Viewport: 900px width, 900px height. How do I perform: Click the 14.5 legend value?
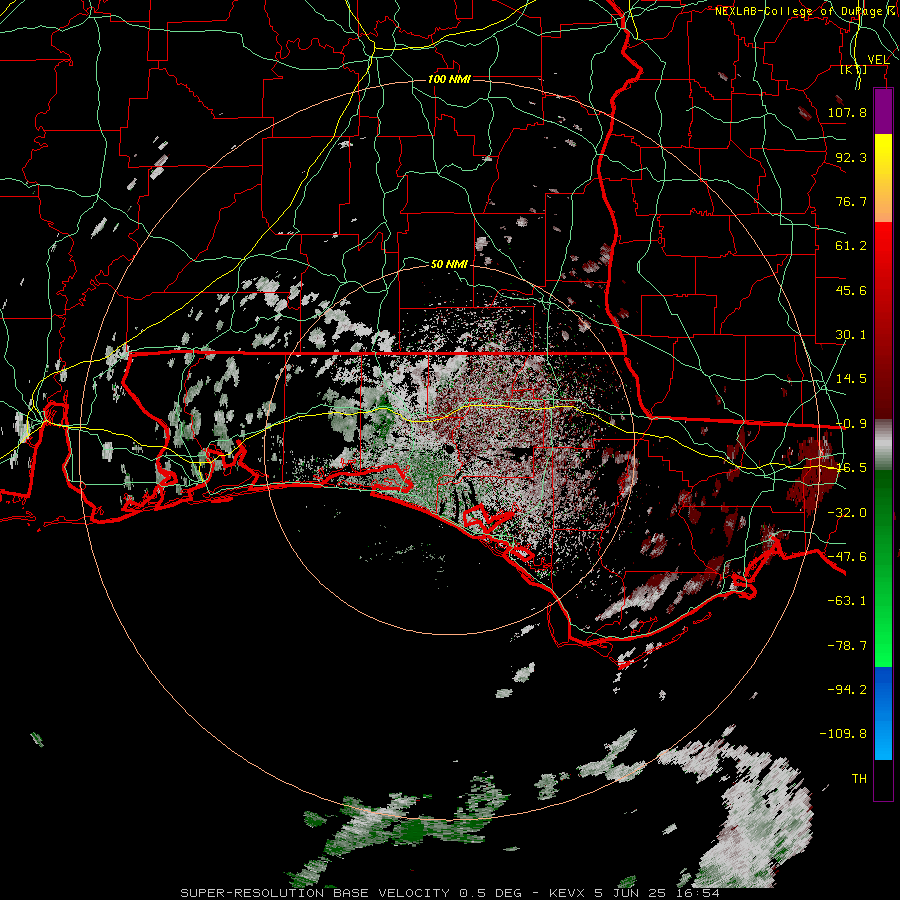coord(851,379)
